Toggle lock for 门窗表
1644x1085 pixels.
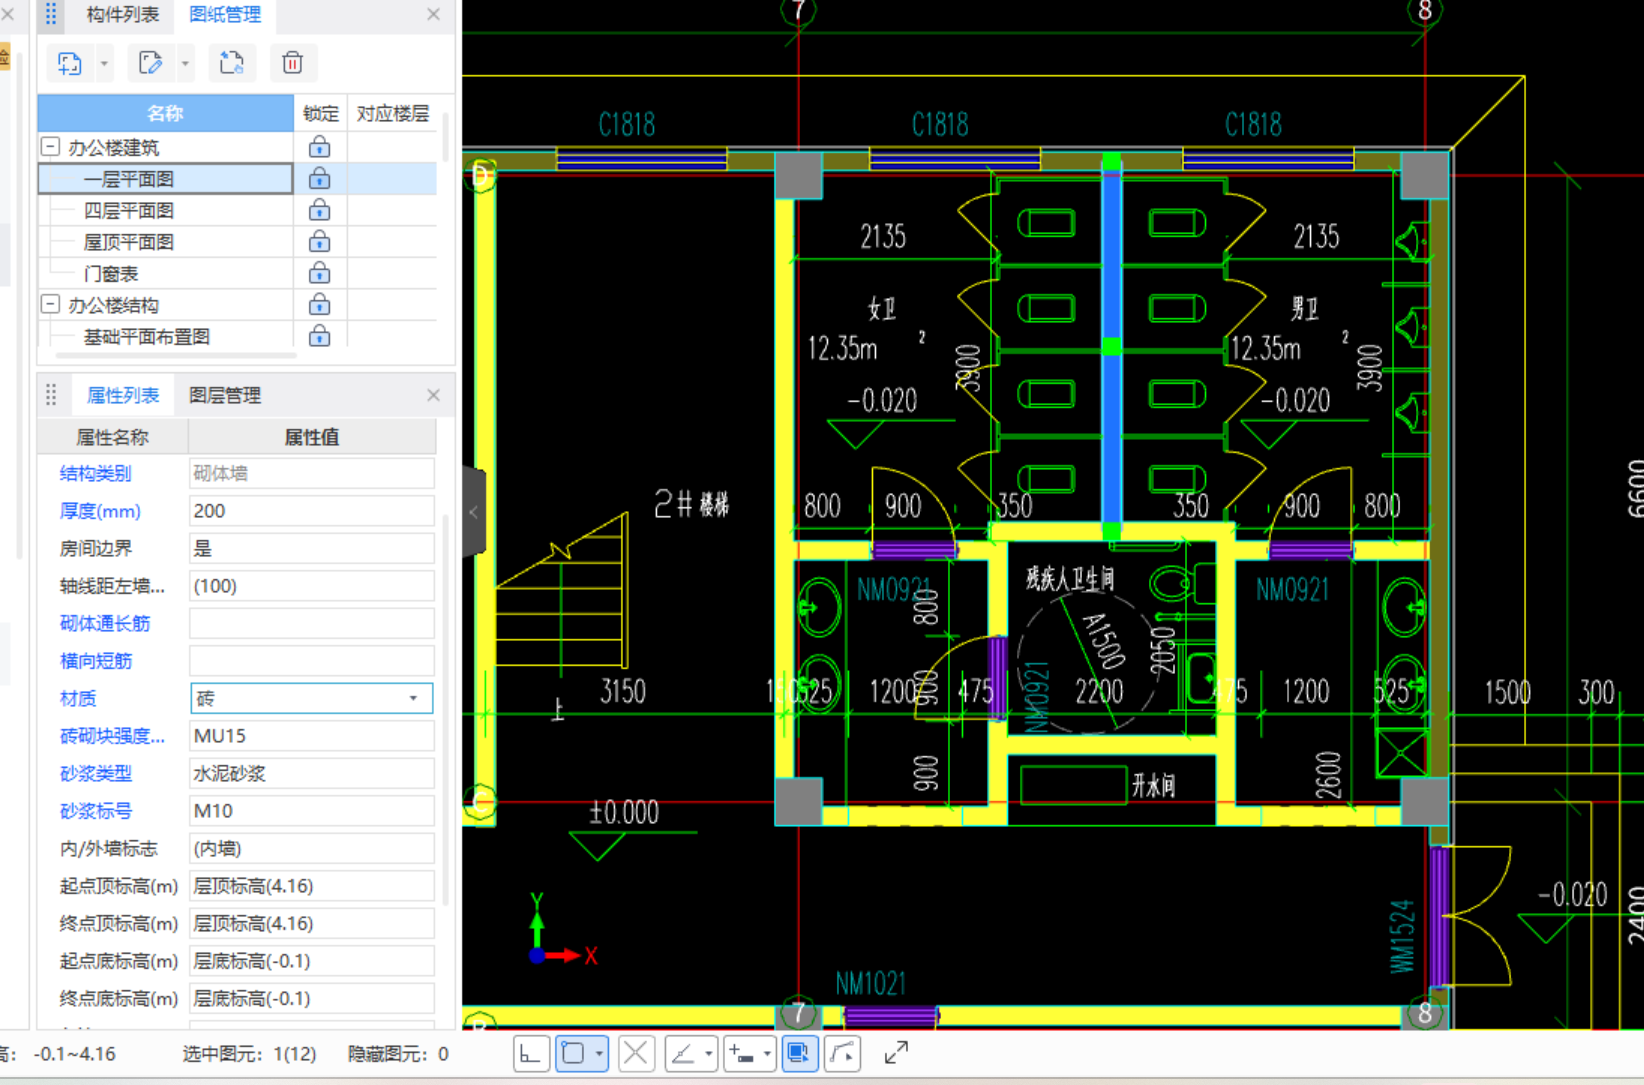click(319, 273)
